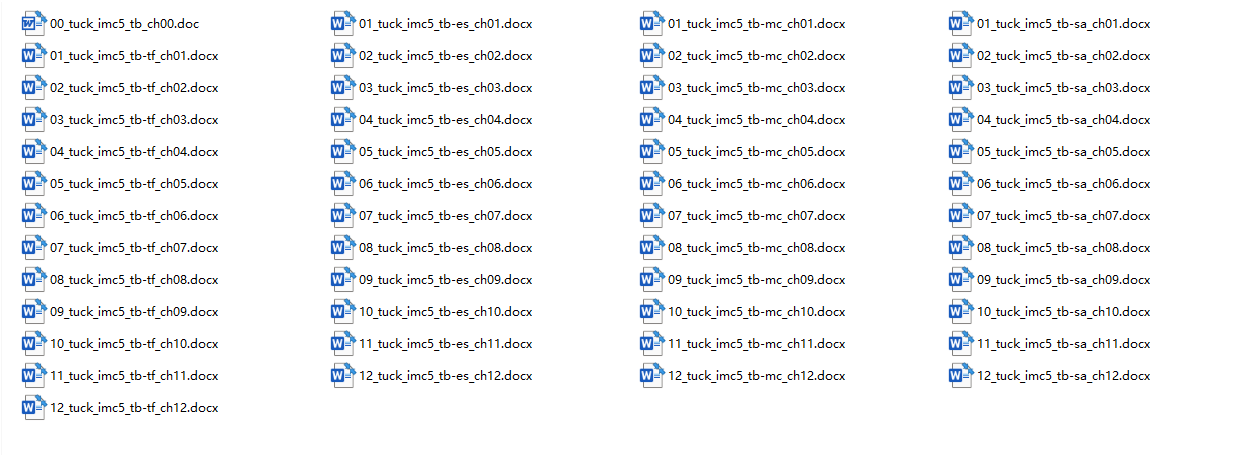Click the Word icon of 01_tuck_imc5_tb-sa_ch01.docx
This screenshot has height=455, width=1254.
tap(961, 23)
